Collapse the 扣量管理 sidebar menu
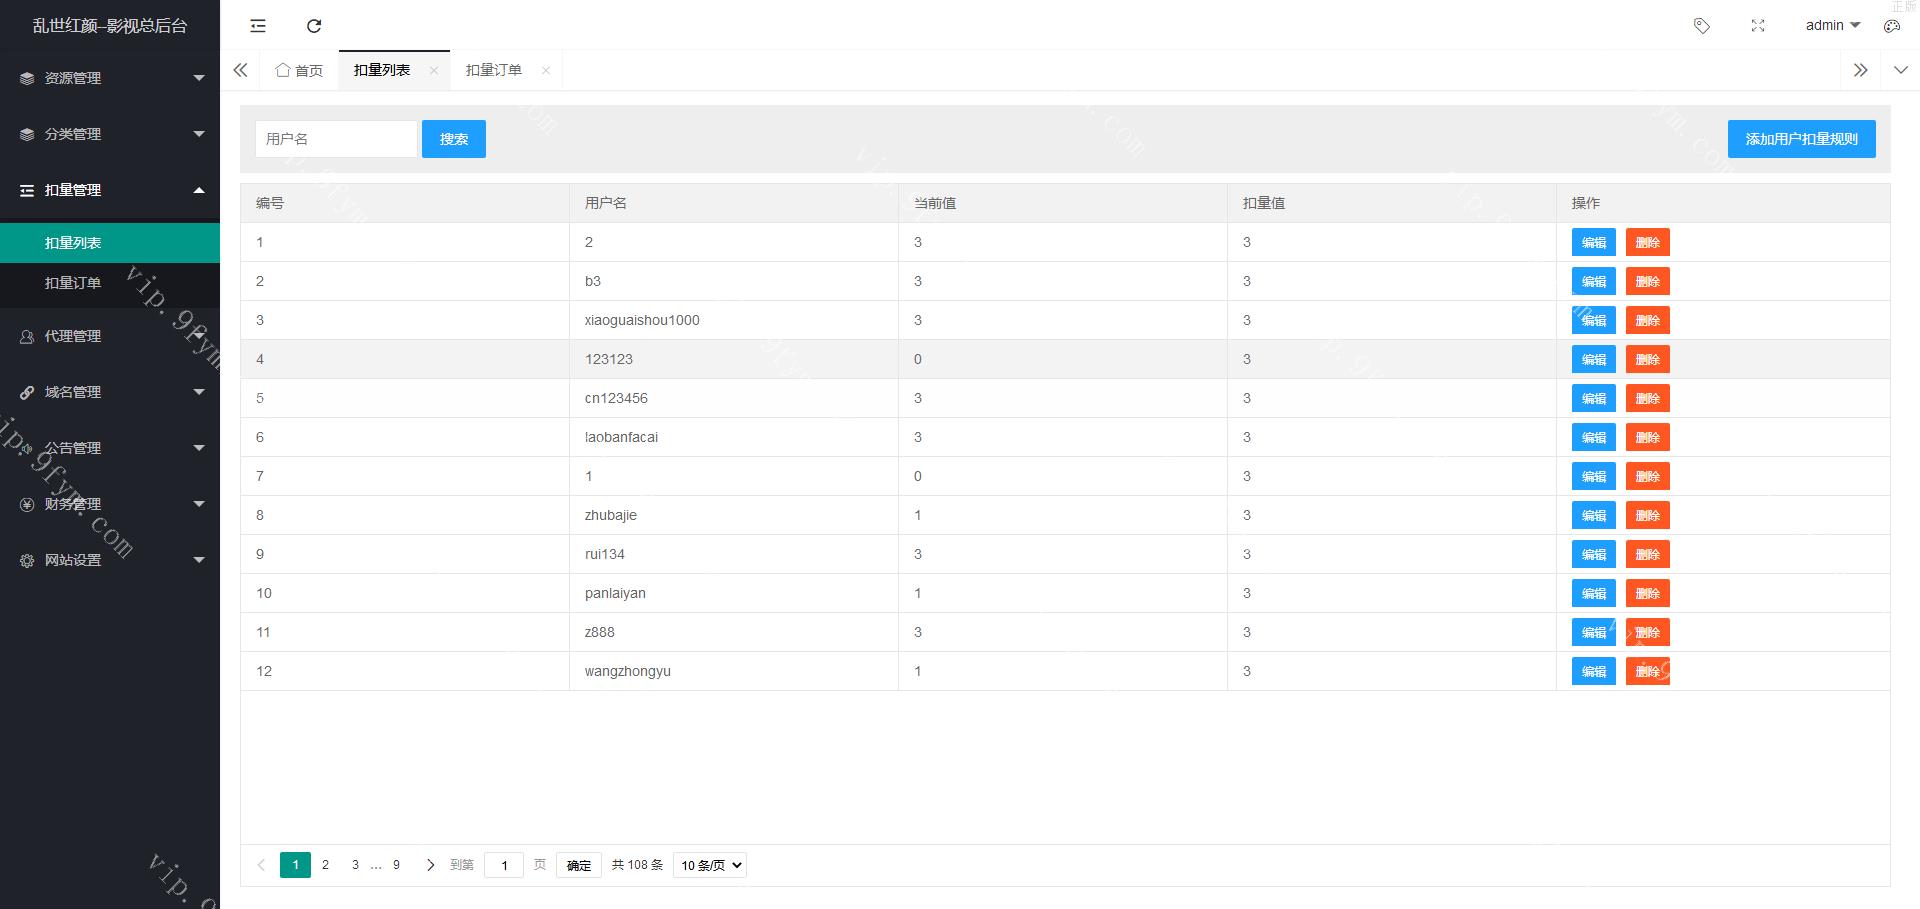The image size is (1920, 909). click(x=110, y=190)
